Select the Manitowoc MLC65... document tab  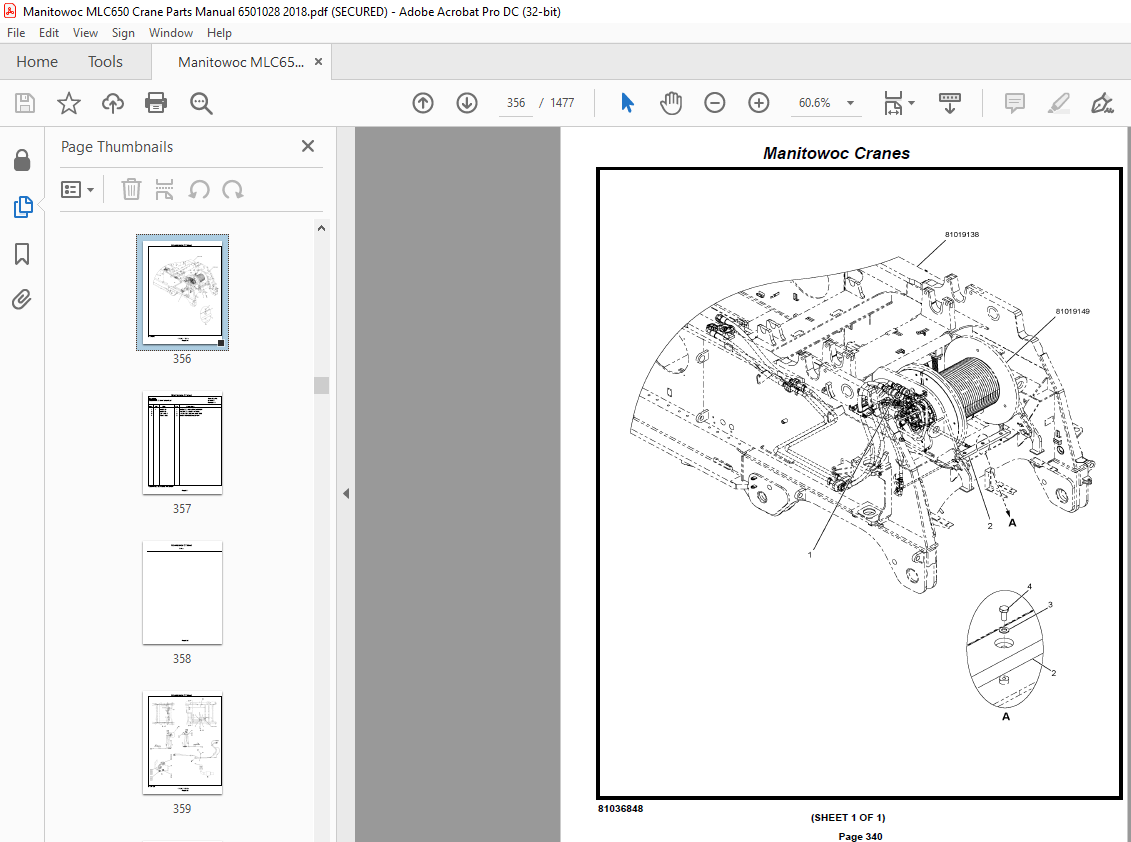tap(241, 62)
